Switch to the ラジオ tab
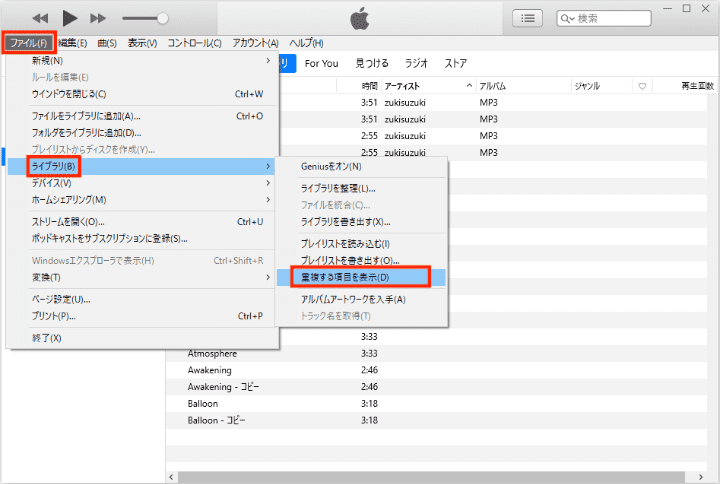720x484 pixels. click(x=416, y=63)
